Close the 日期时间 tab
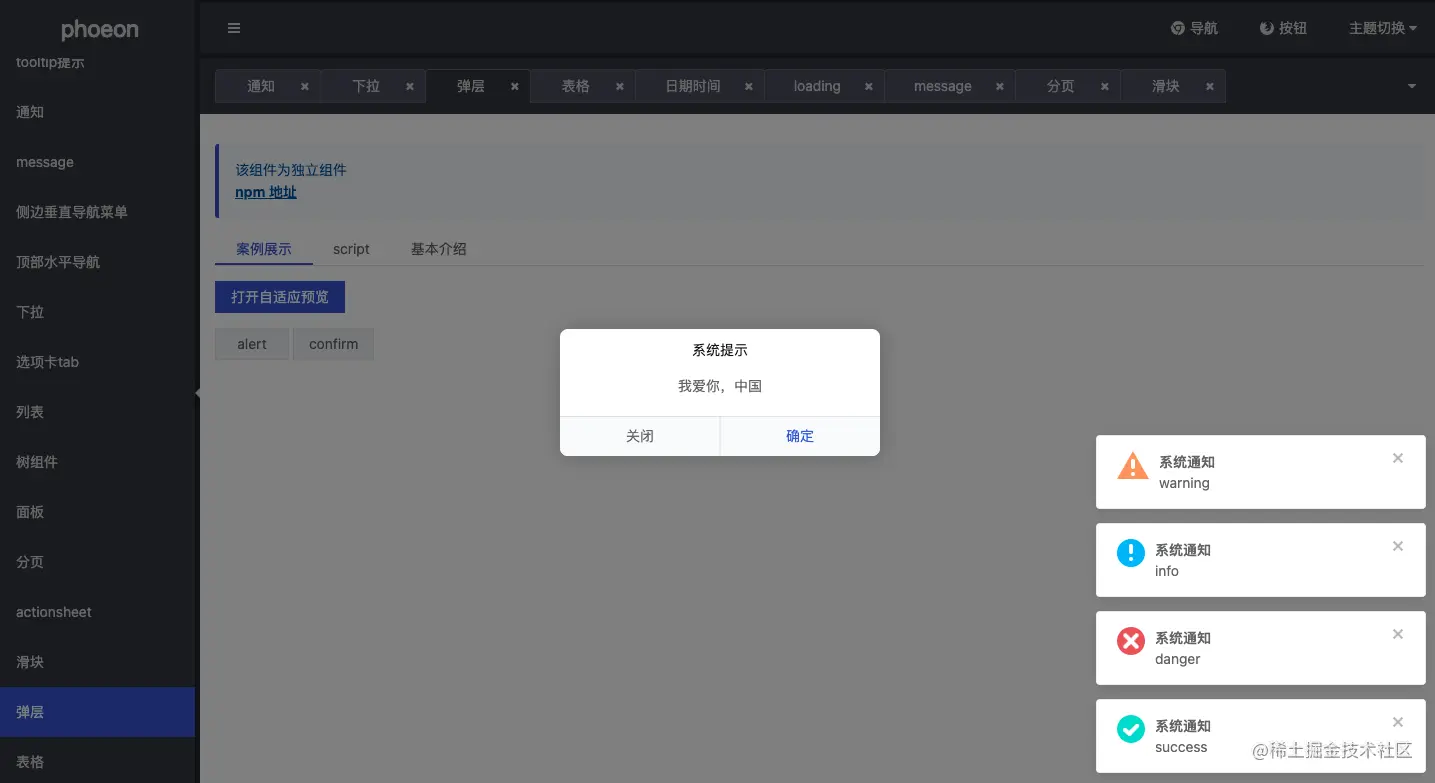1435x783 pixels. point(748,86)
